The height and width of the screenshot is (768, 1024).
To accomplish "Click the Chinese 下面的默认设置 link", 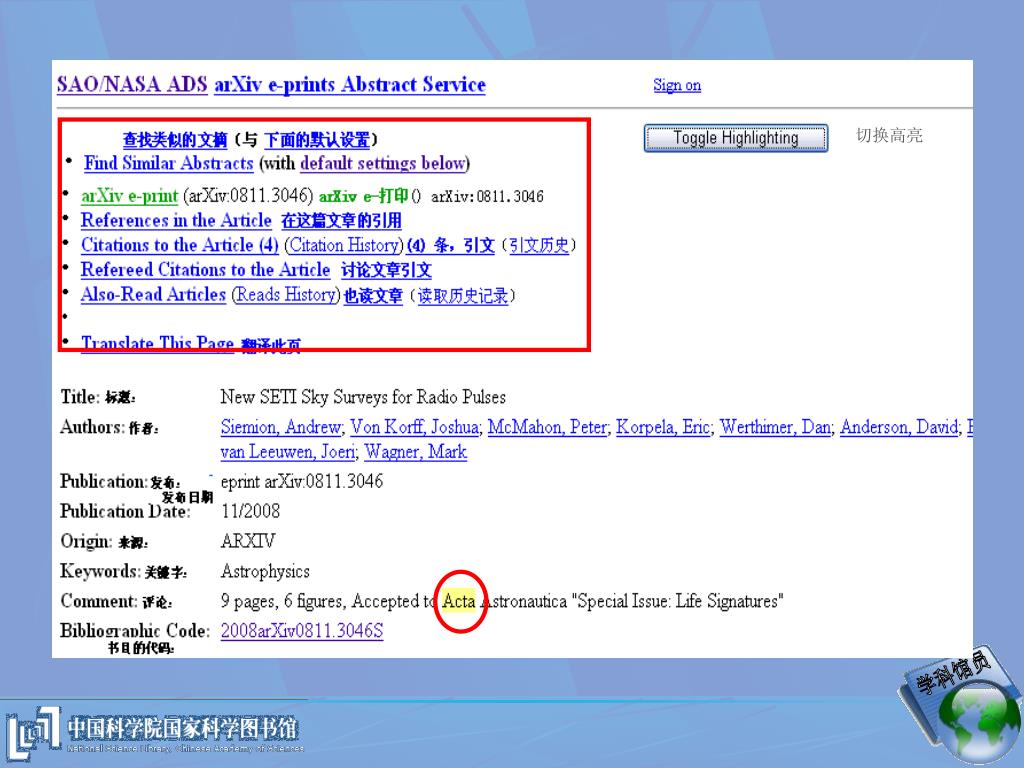I will [x=317, y=140].
